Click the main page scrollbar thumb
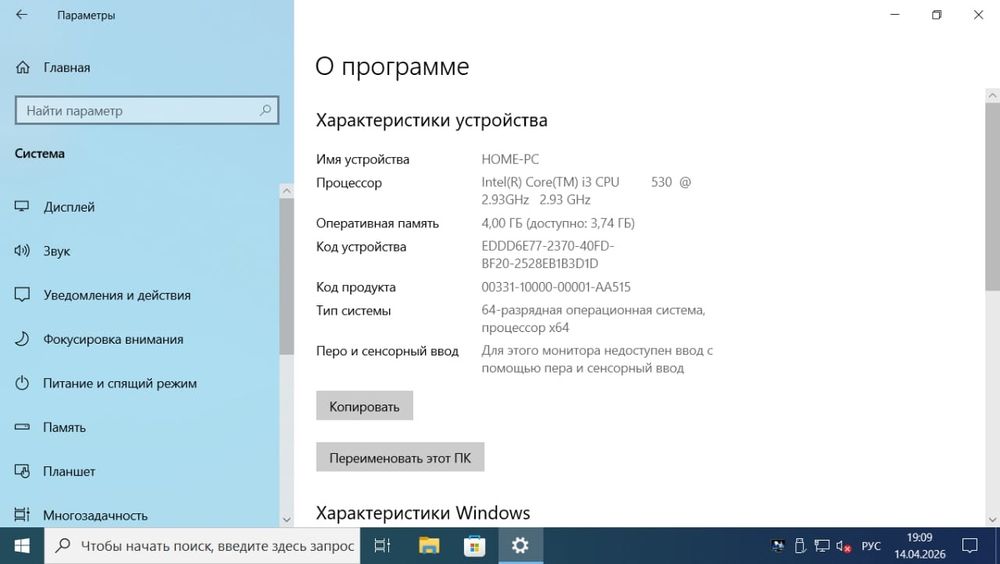The width and height of the screenshot is (1000, 564). 992,197
